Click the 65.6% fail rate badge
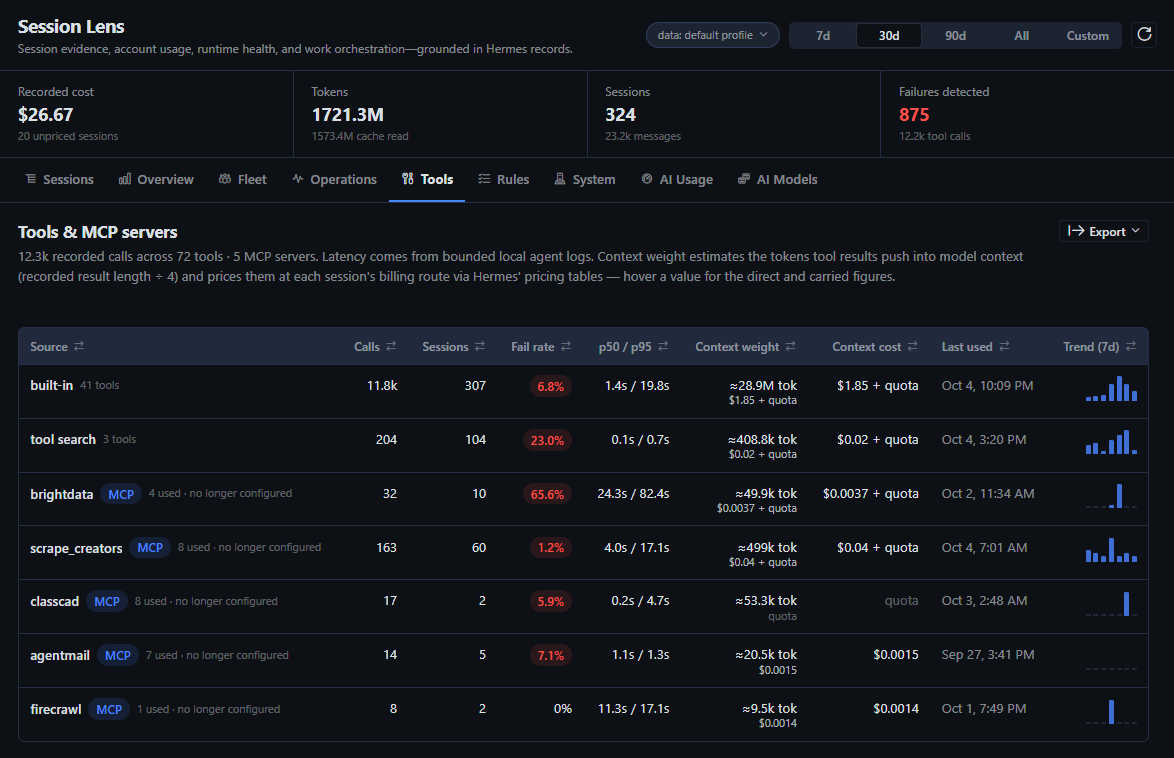This screenshot has height=758, width=1174. tap(547, 494)
